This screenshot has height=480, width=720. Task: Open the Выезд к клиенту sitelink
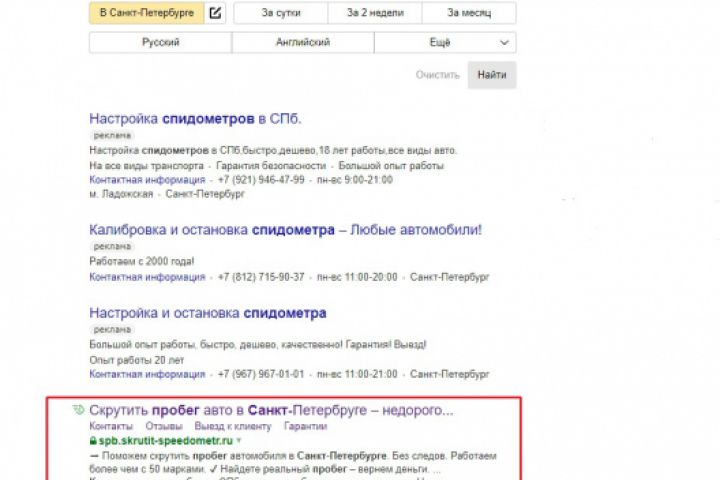tap(233, 426)
